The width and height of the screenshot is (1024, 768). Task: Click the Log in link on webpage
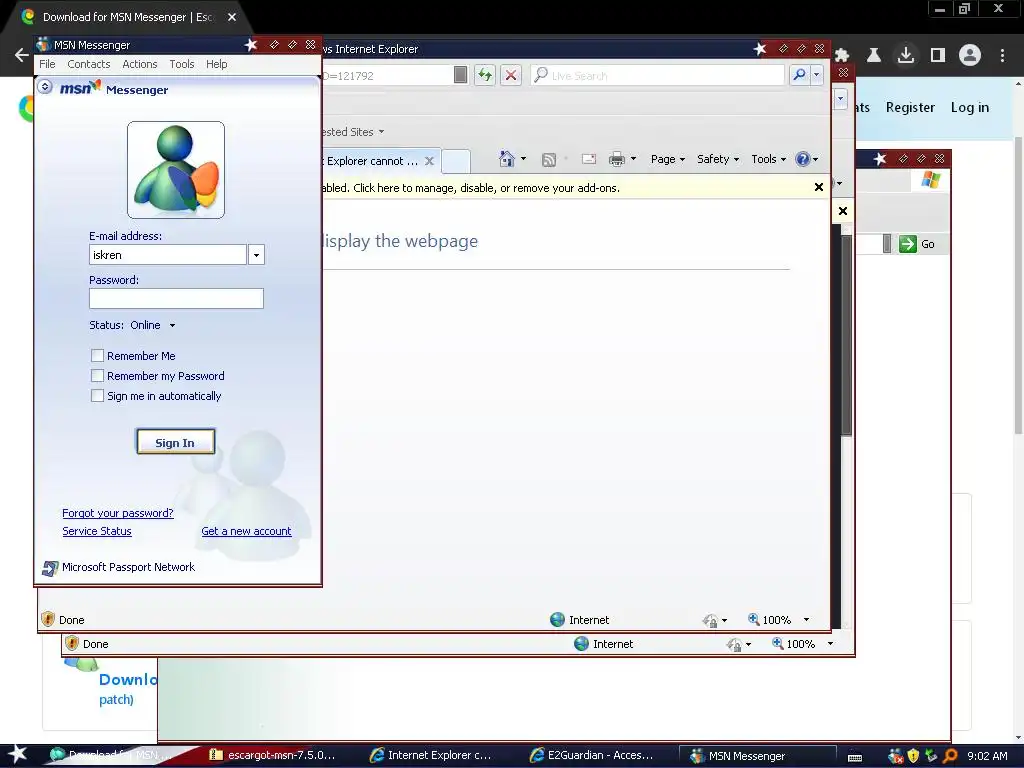(x=970, y=107)
